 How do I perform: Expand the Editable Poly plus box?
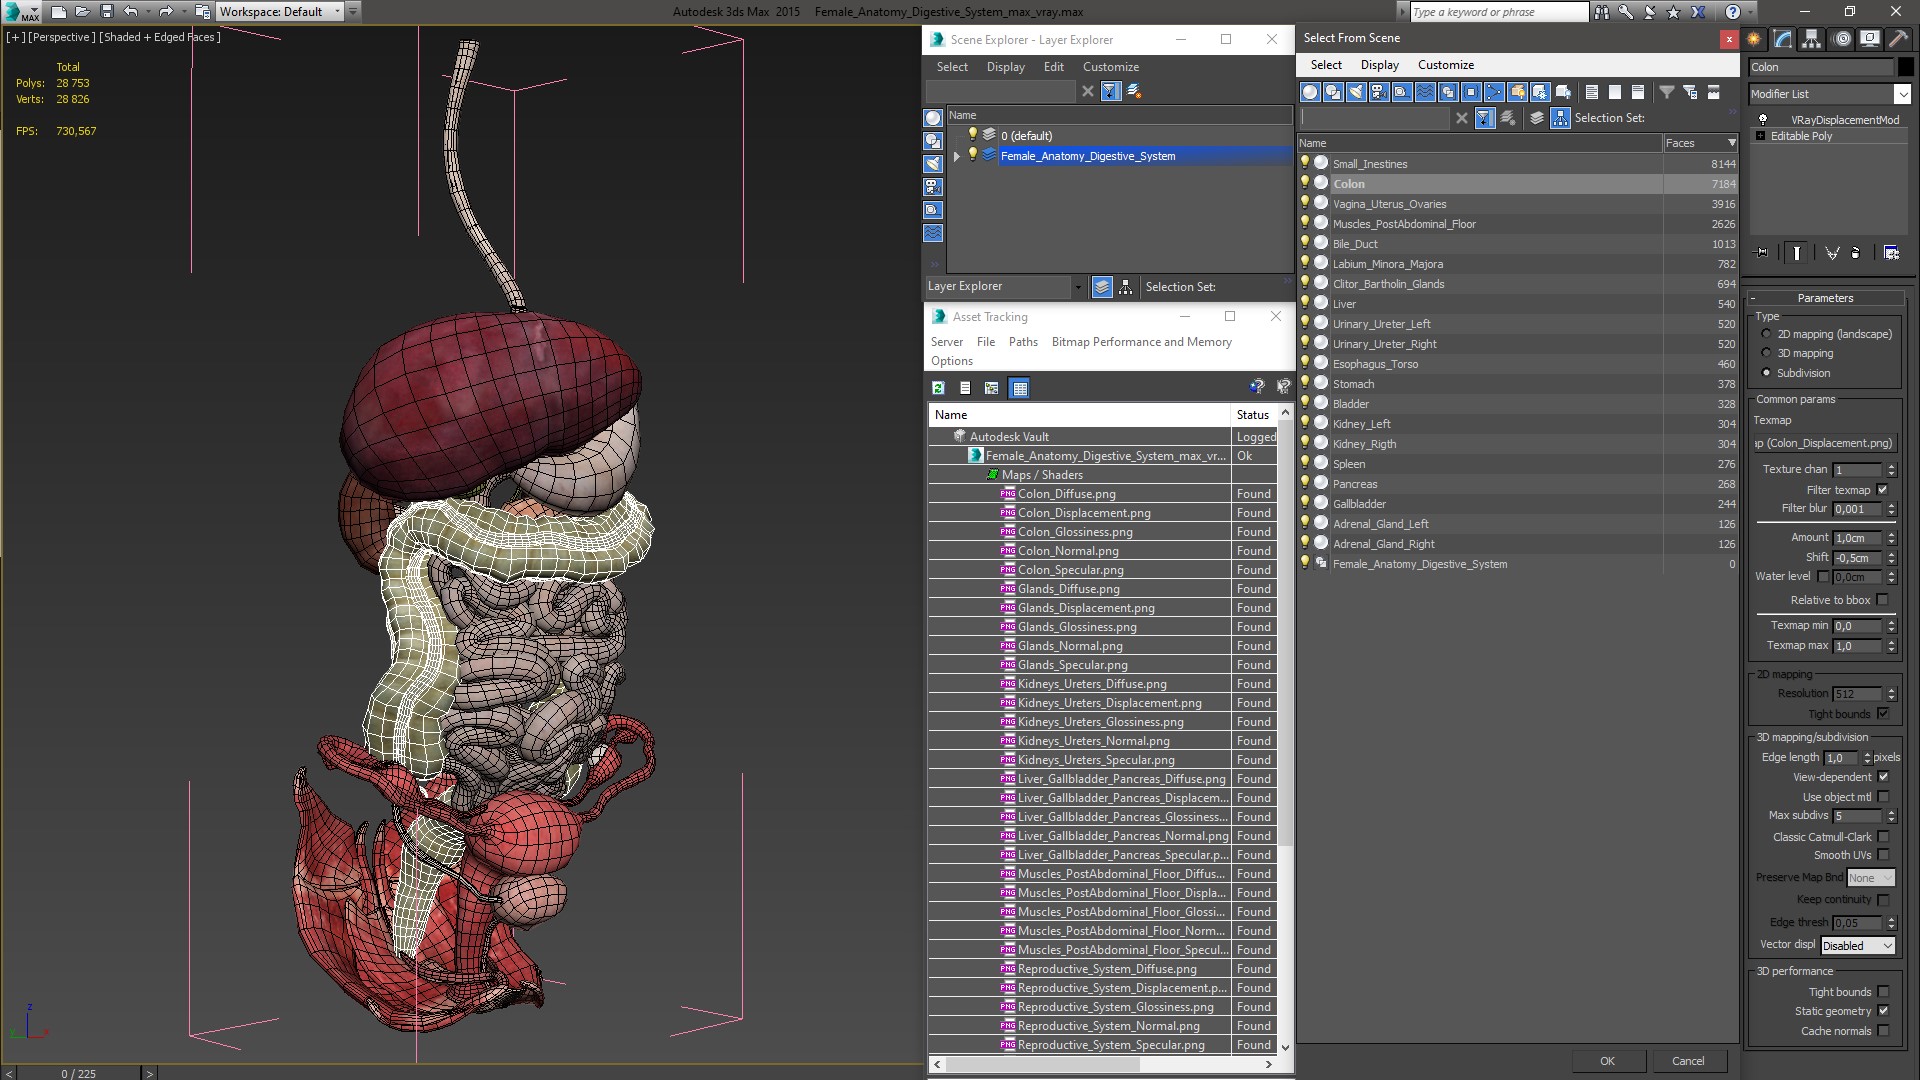[1760, 136]
